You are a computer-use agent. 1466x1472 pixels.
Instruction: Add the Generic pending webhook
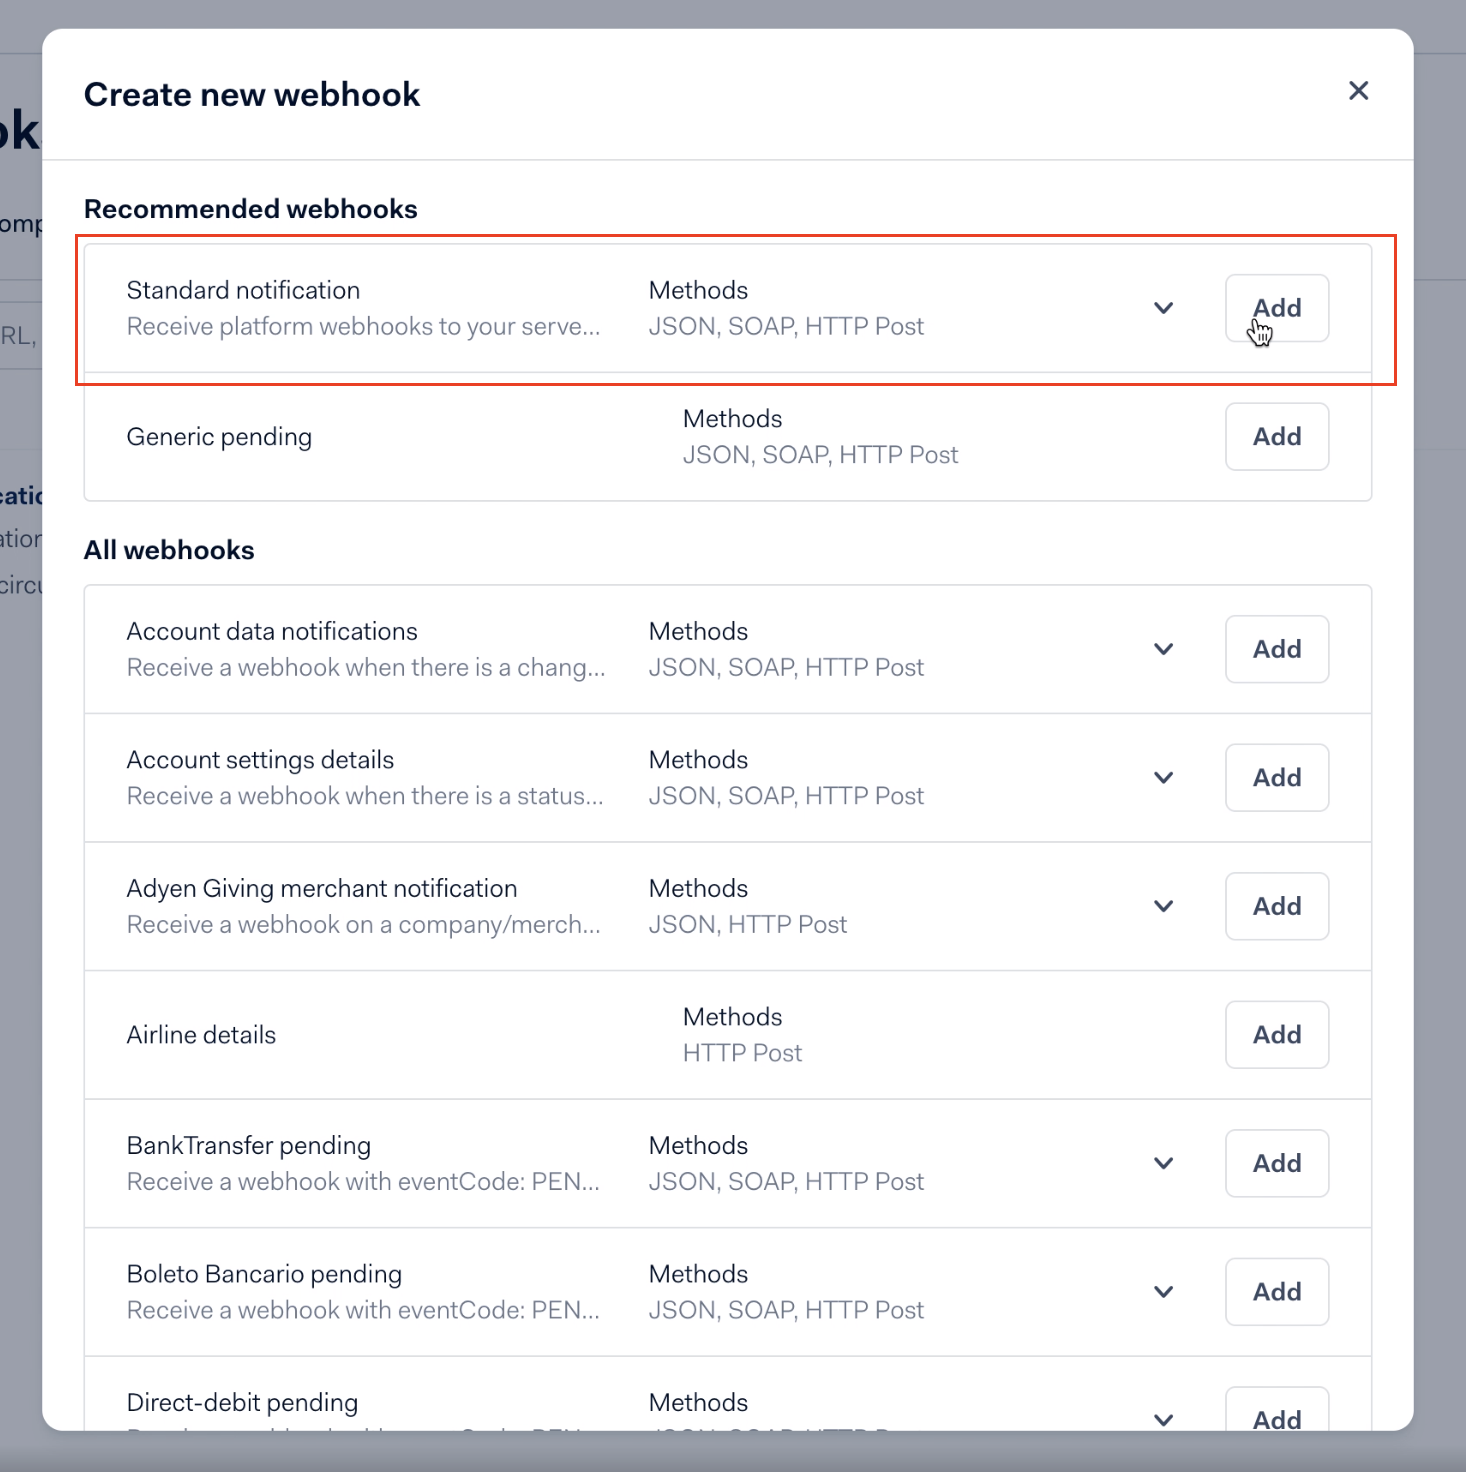pyautogui.click(x=1277, y=437)
